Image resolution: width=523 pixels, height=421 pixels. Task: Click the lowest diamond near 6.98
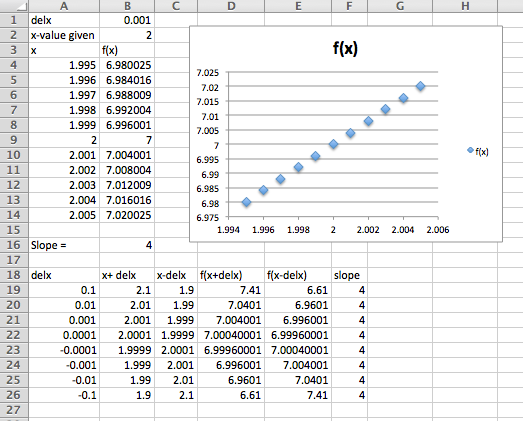click(x=246, y=202)
